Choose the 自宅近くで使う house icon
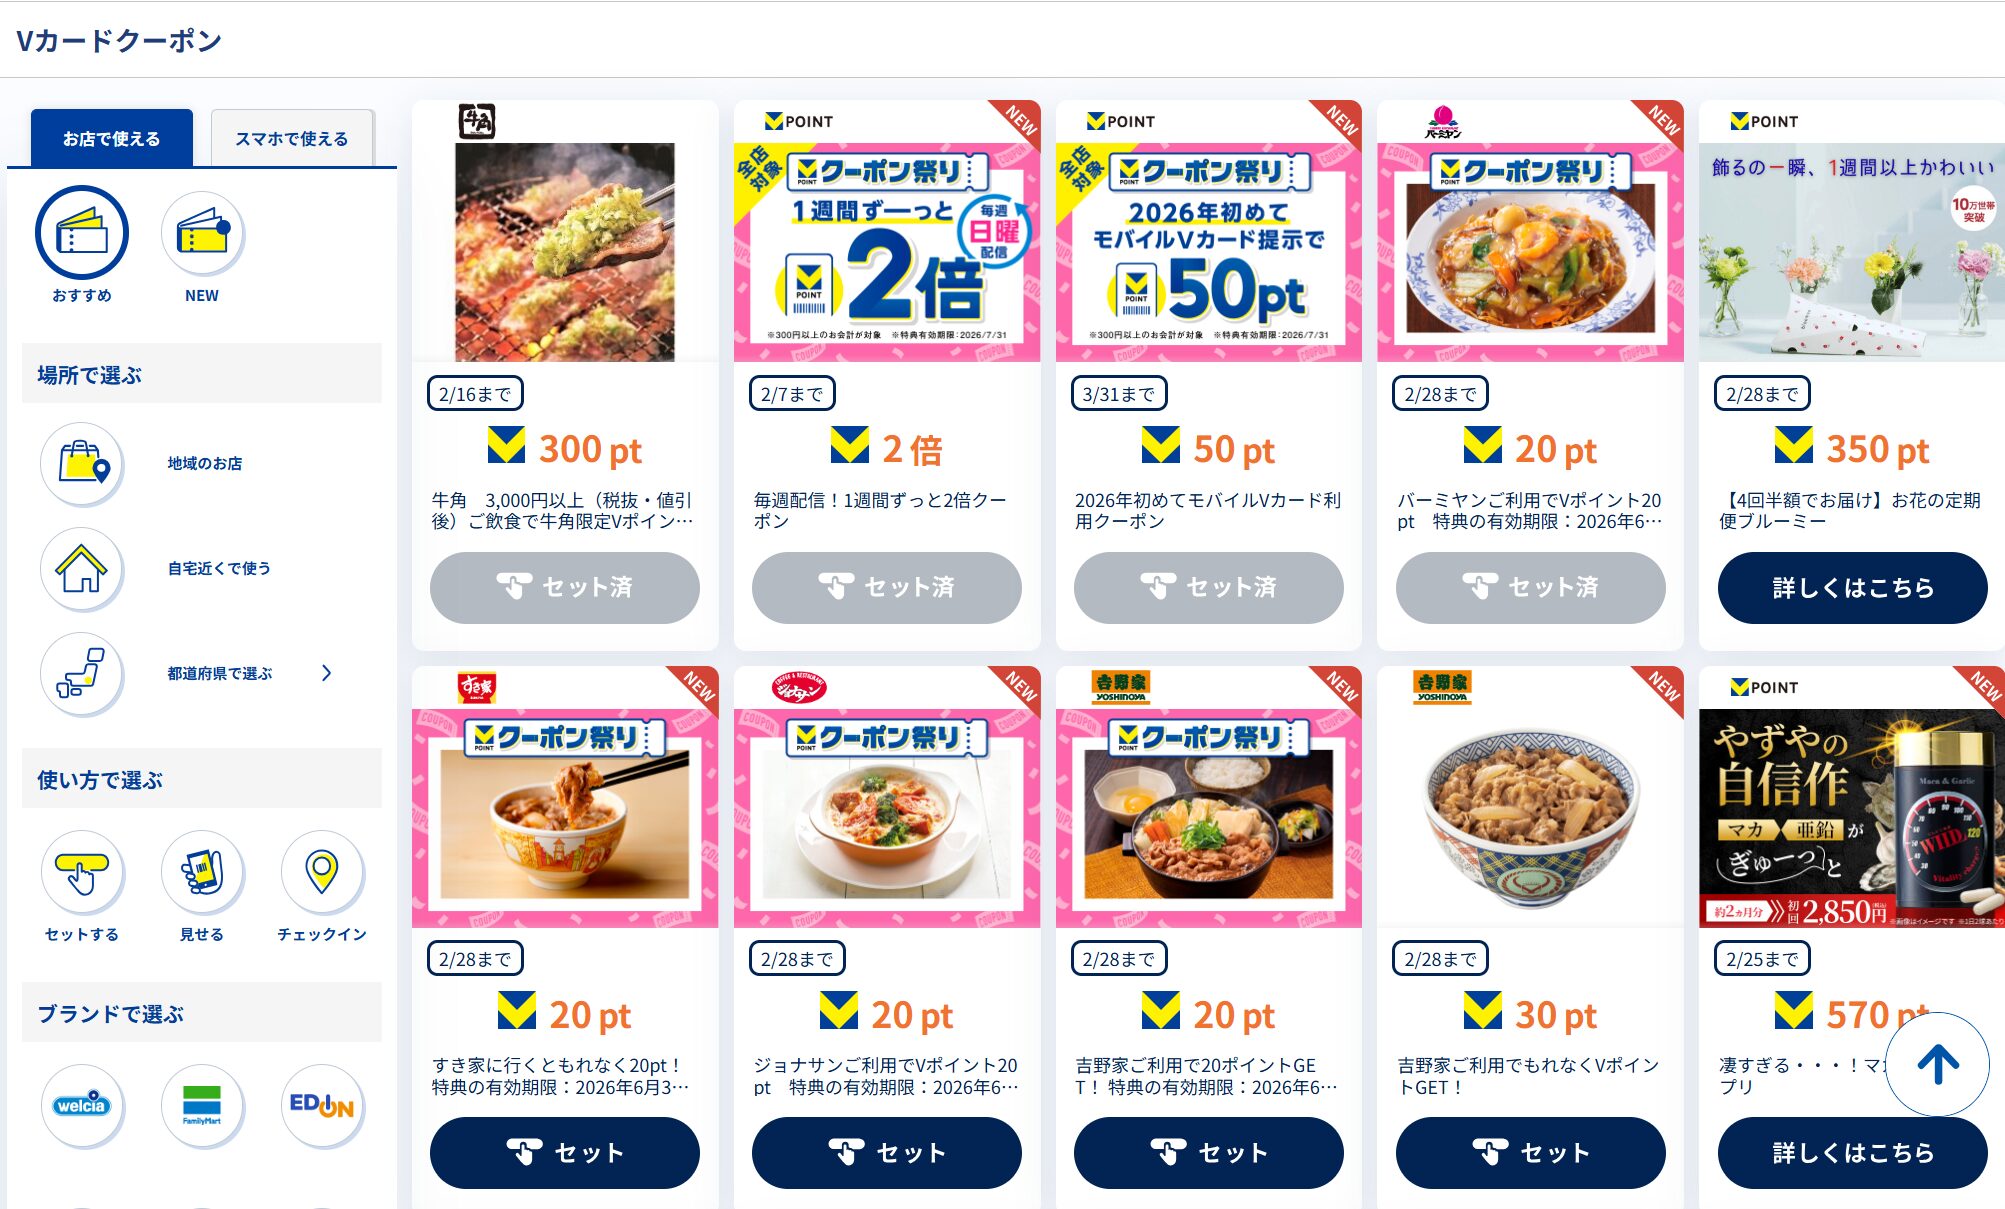This screenshot has width=2005, height=1209. click(82, 569)
